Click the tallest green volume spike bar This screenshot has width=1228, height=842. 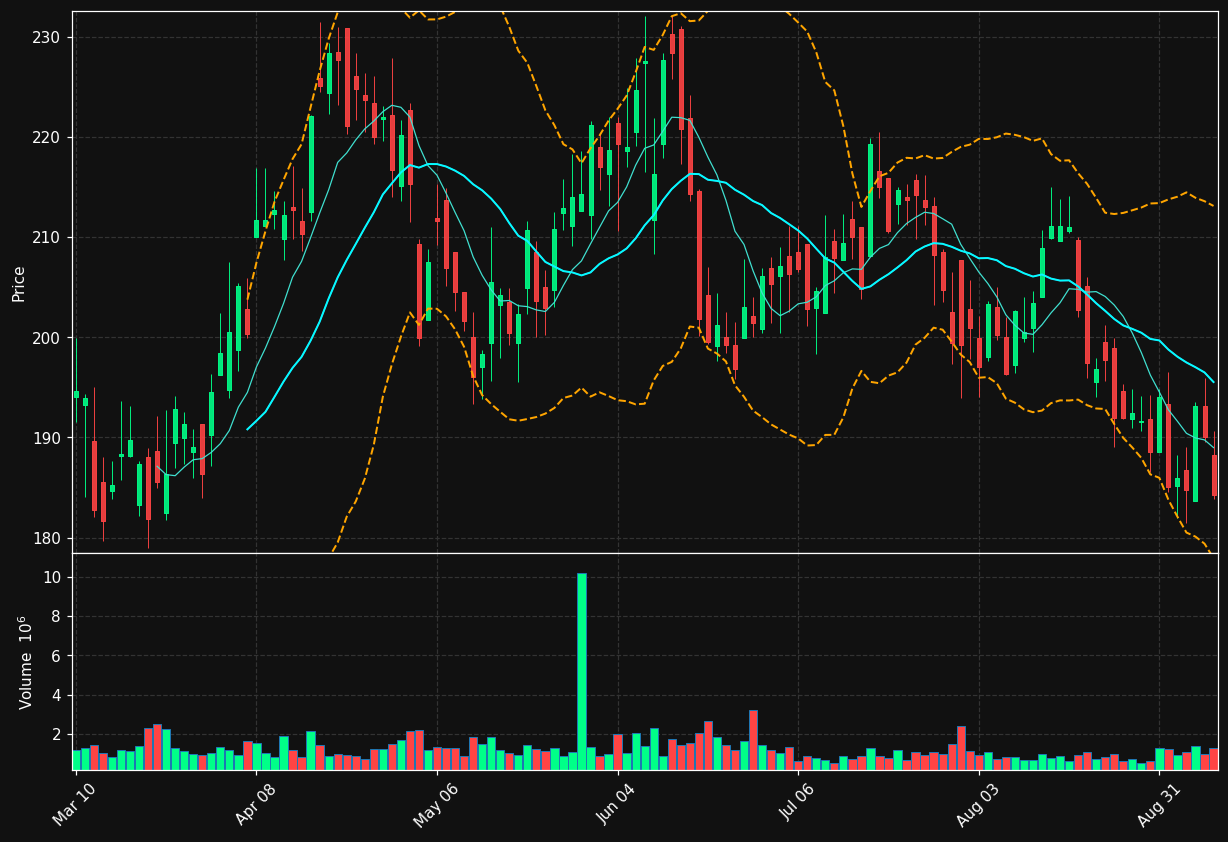tap(582, 671)
